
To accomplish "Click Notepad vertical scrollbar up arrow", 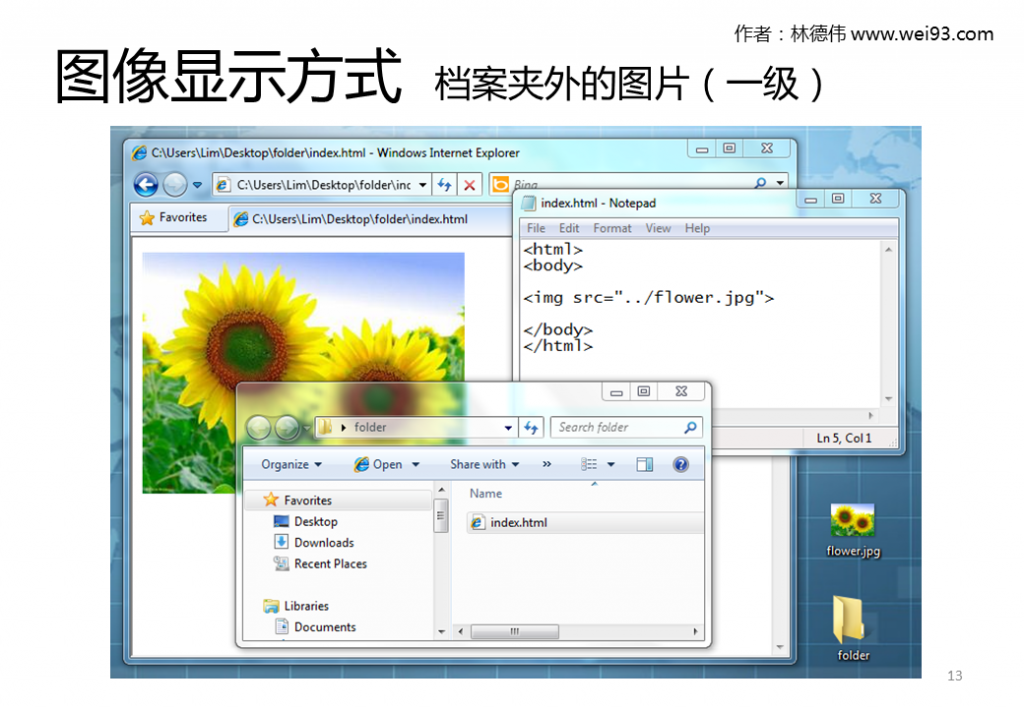I will pos(888,249).
